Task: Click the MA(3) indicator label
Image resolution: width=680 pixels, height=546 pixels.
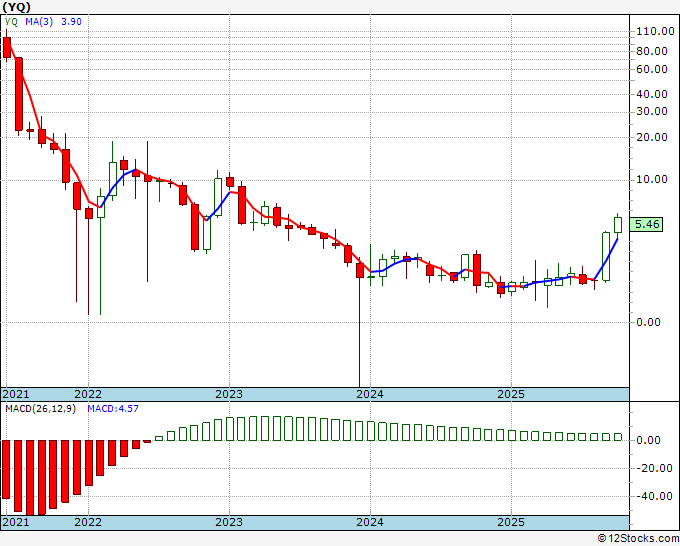Action: pyautogui.click(x=39, y=22)
